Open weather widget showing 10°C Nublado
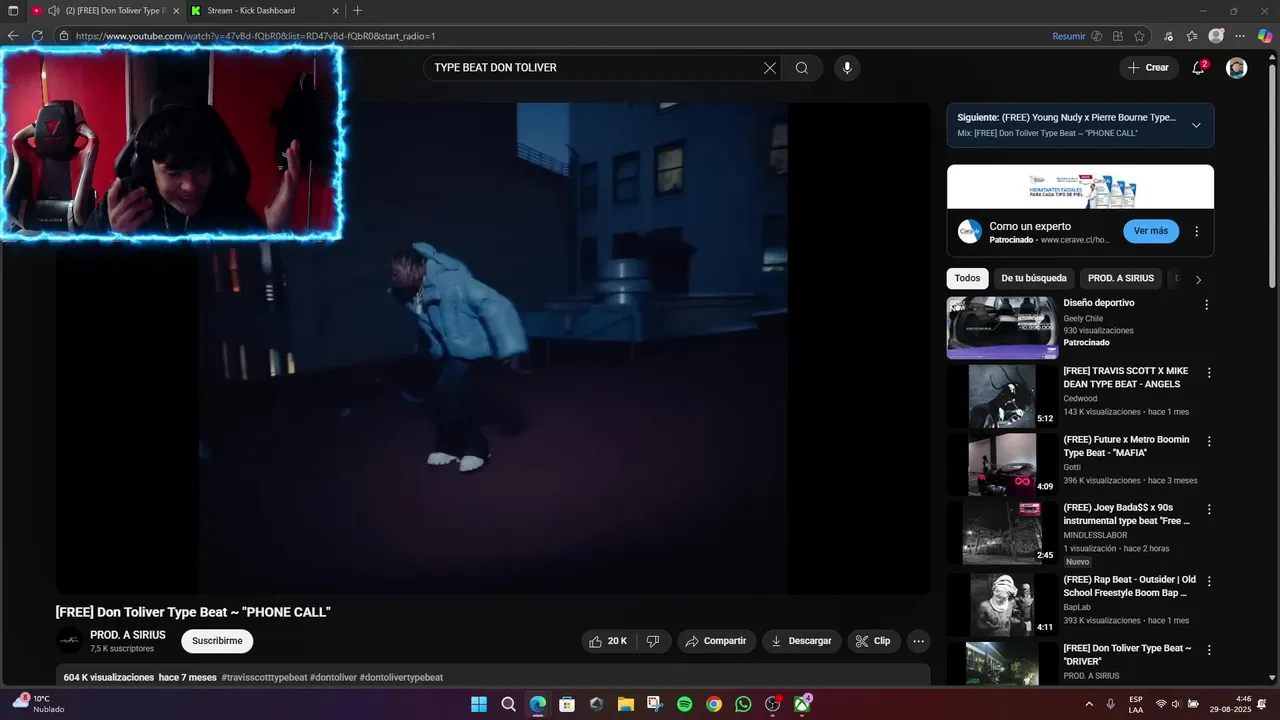Screen dimensions: 1280x720 click(x=38, y=704)
